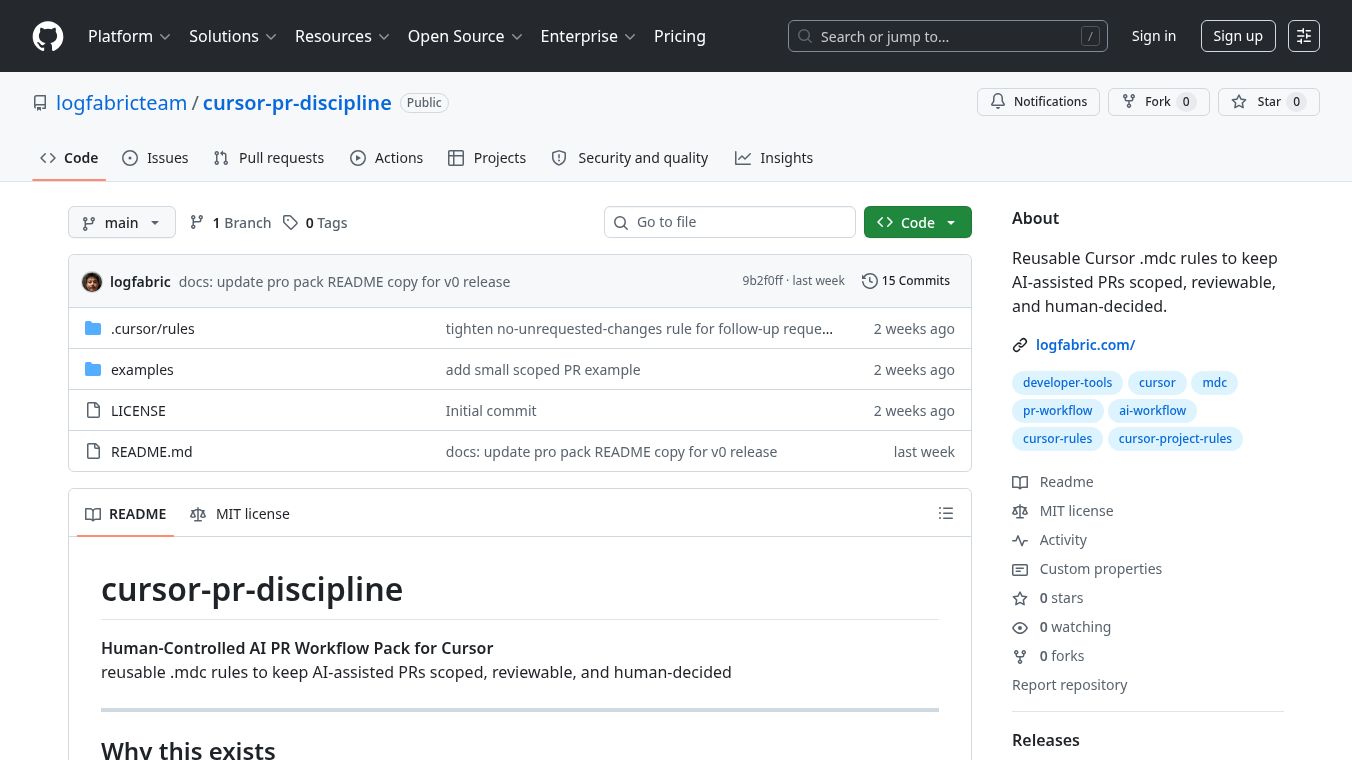Open the green Code dropdown button
1352x760 pixels.
pyautogui.click(x=918, y=222)
